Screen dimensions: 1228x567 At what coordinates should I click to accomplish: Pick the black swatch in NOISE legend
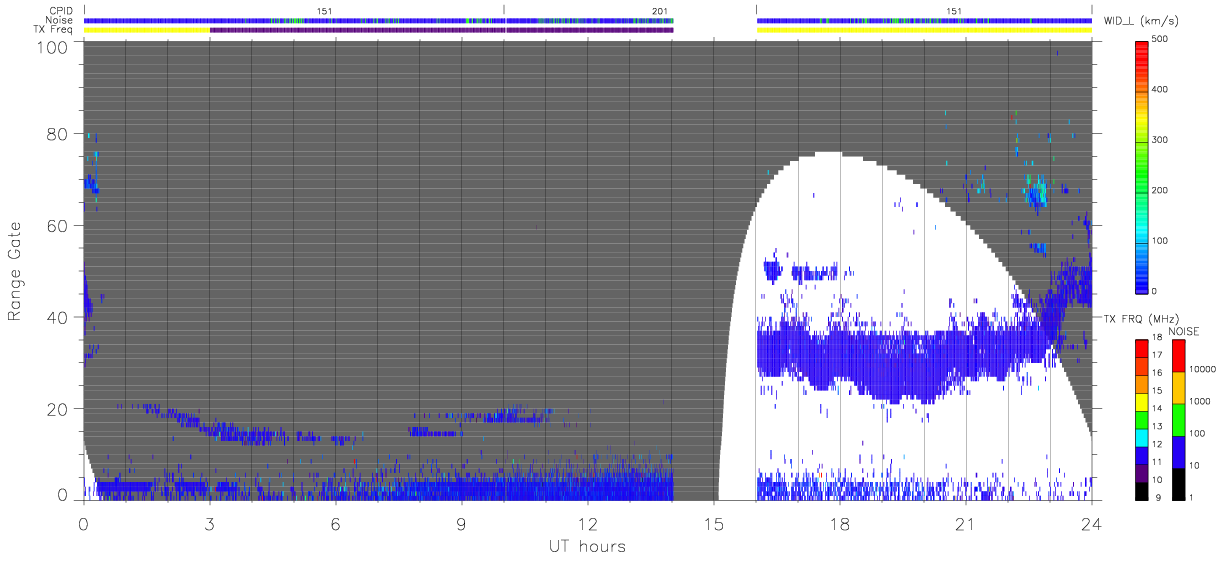[x=1178, y=483]
